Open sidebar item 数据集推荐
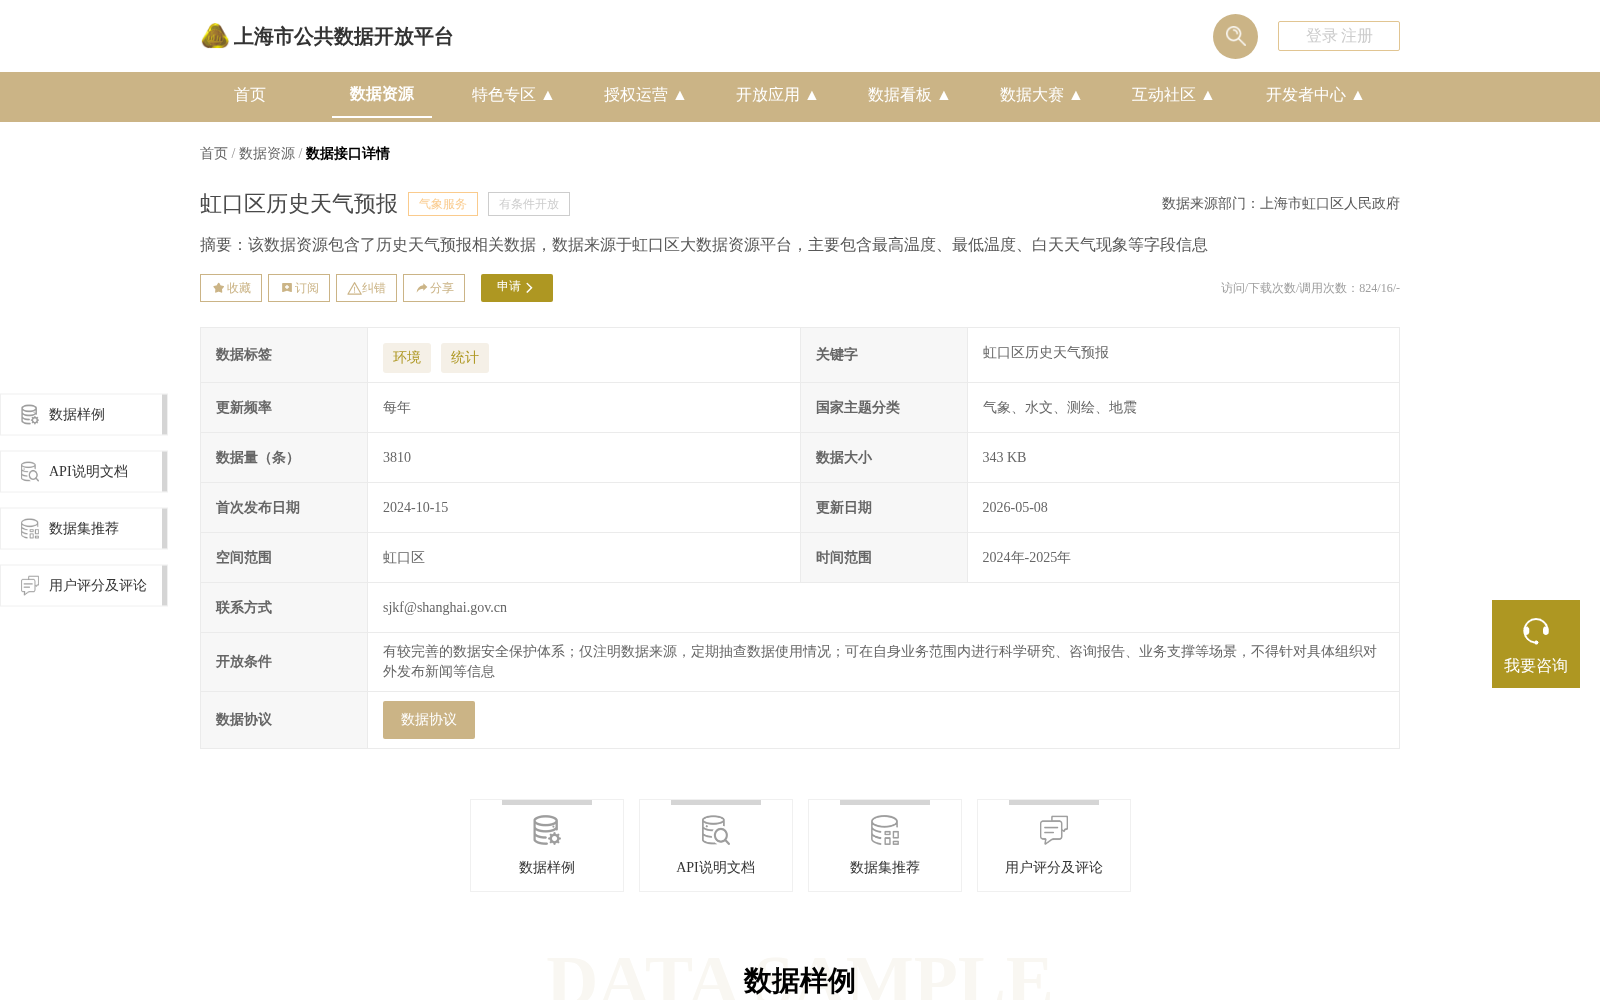 (x=84, y=528)
